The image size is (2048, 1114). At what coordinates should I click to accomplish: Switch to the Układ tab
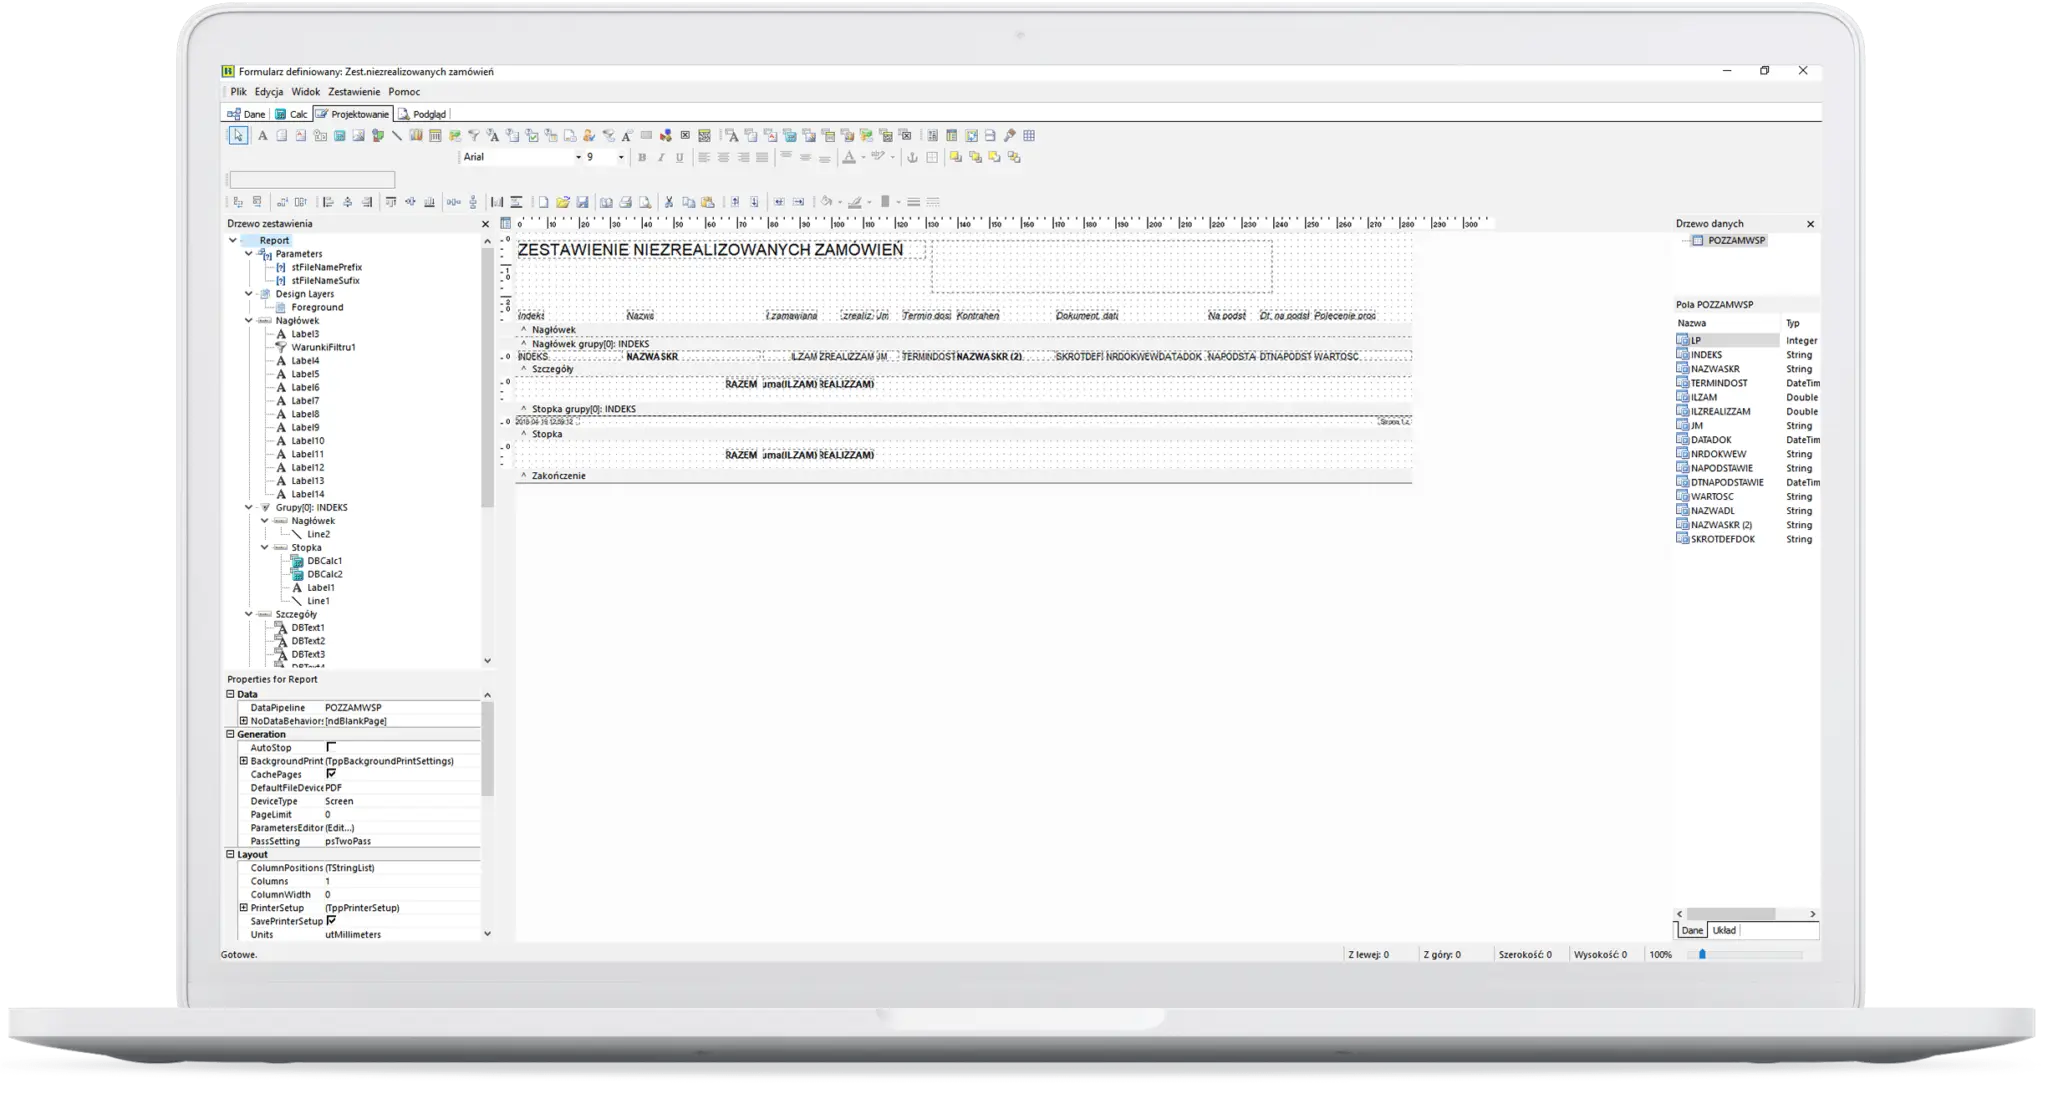pyautogui.click(x=1724, y=930)
